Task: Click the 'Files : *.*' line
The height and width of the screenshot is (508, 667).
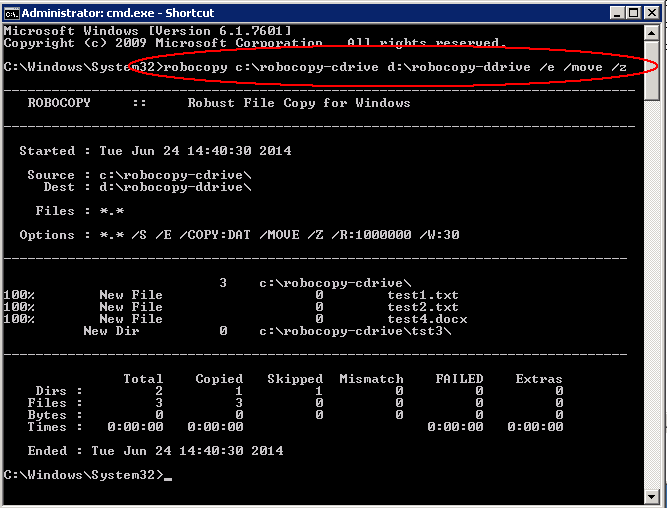Action: [80, 211]
